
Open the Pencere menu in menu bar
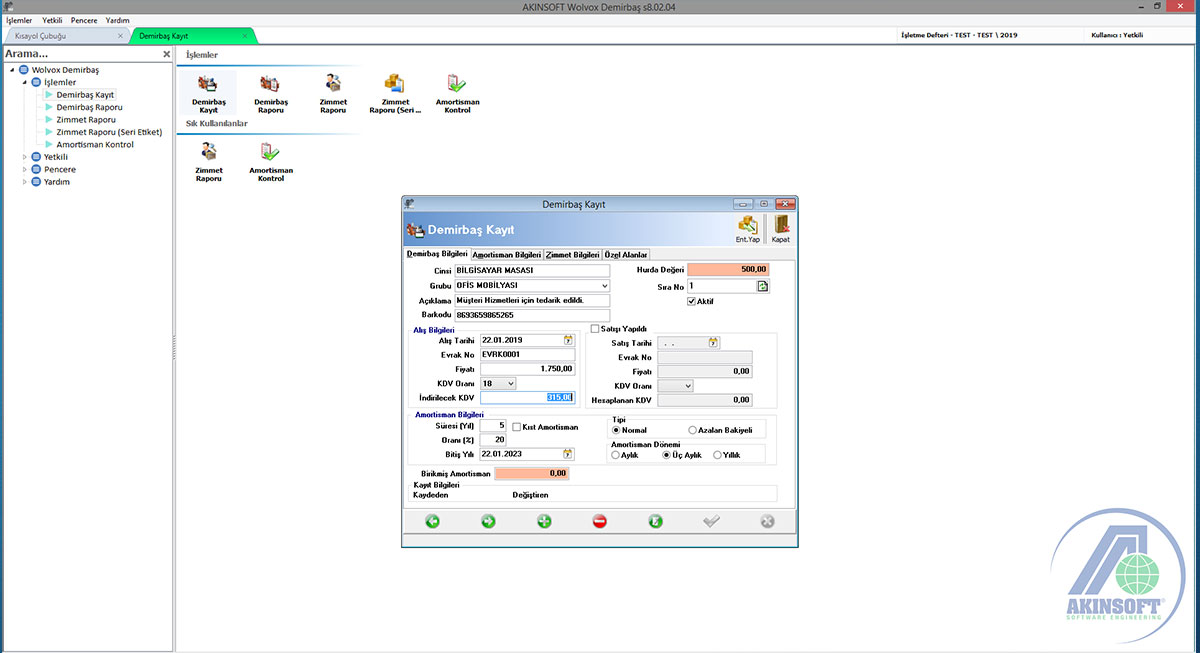pyautogui.click(x=83, y=20)
